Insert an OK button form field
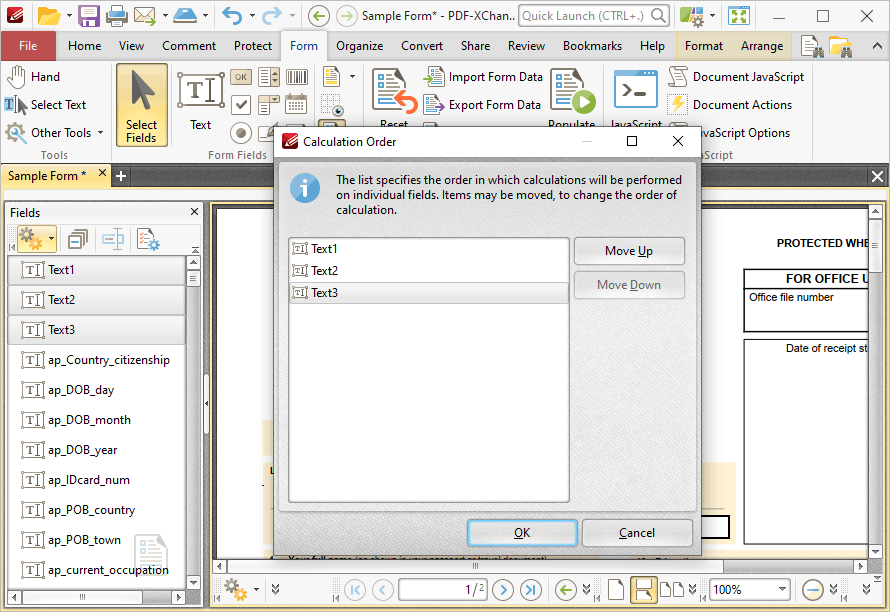 (x=241, y=77)
